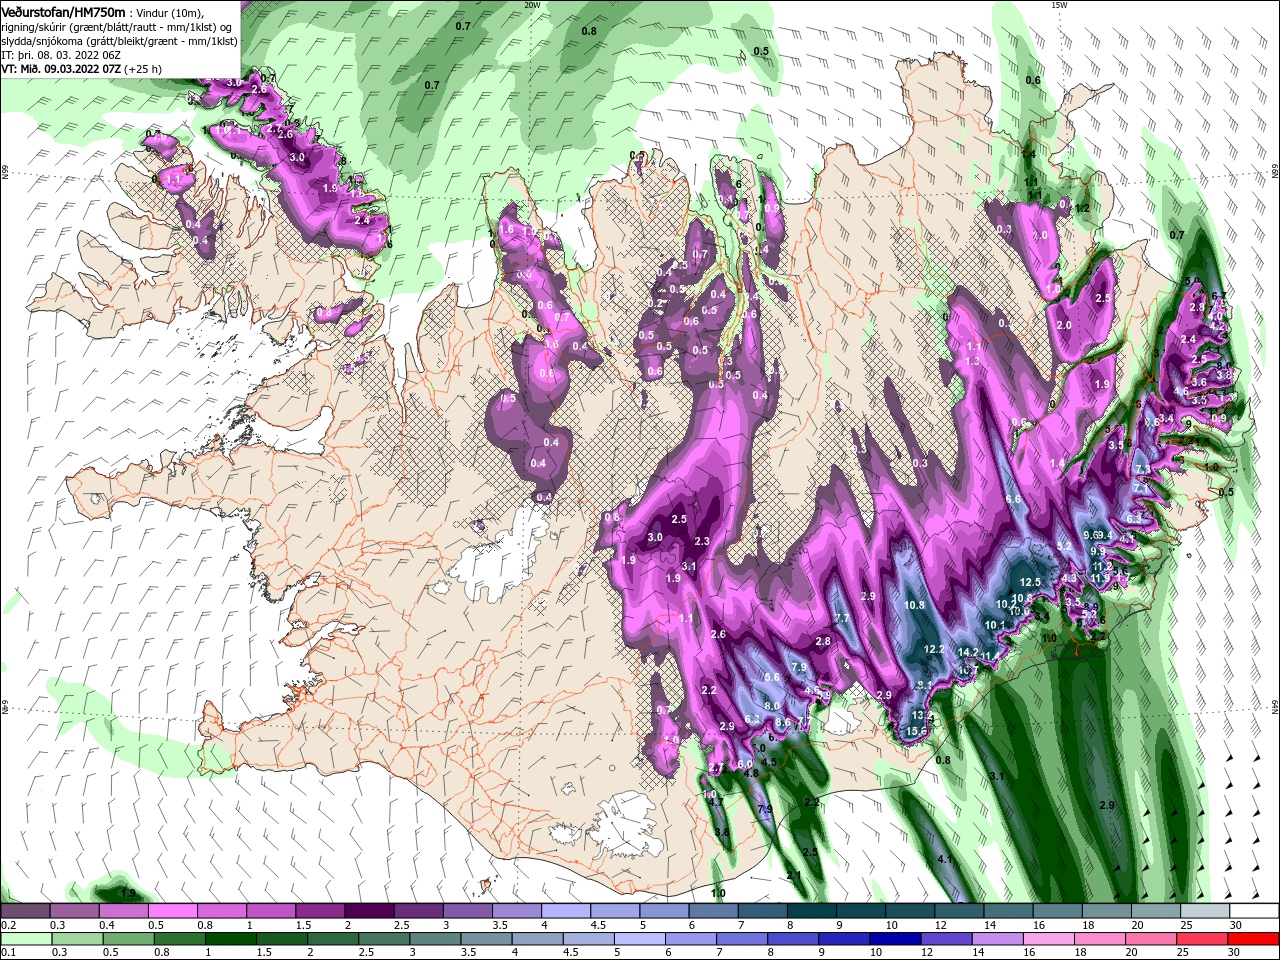The width and height of the screenshot is (1280, 960).
Task: Select the darkest purple swatch after label 2
Action: pos(368,911)
